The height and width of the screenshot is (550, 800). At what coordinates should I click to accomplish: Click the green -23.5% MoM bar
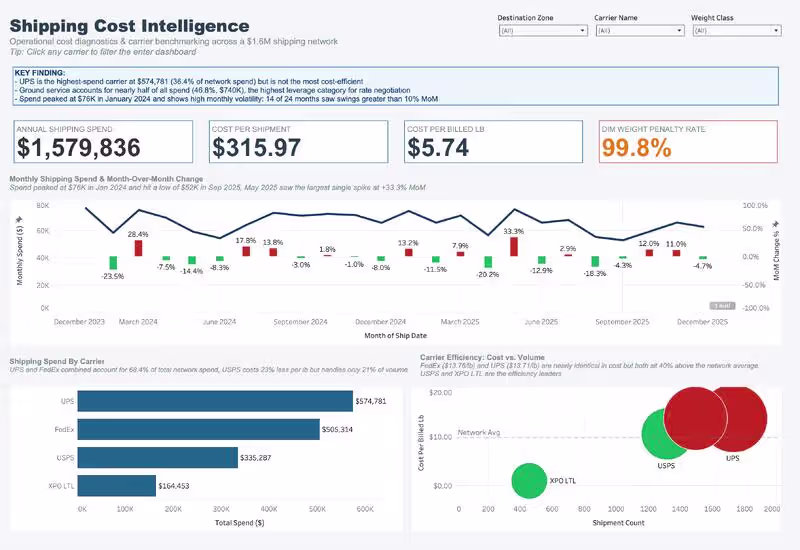[113, 263]
